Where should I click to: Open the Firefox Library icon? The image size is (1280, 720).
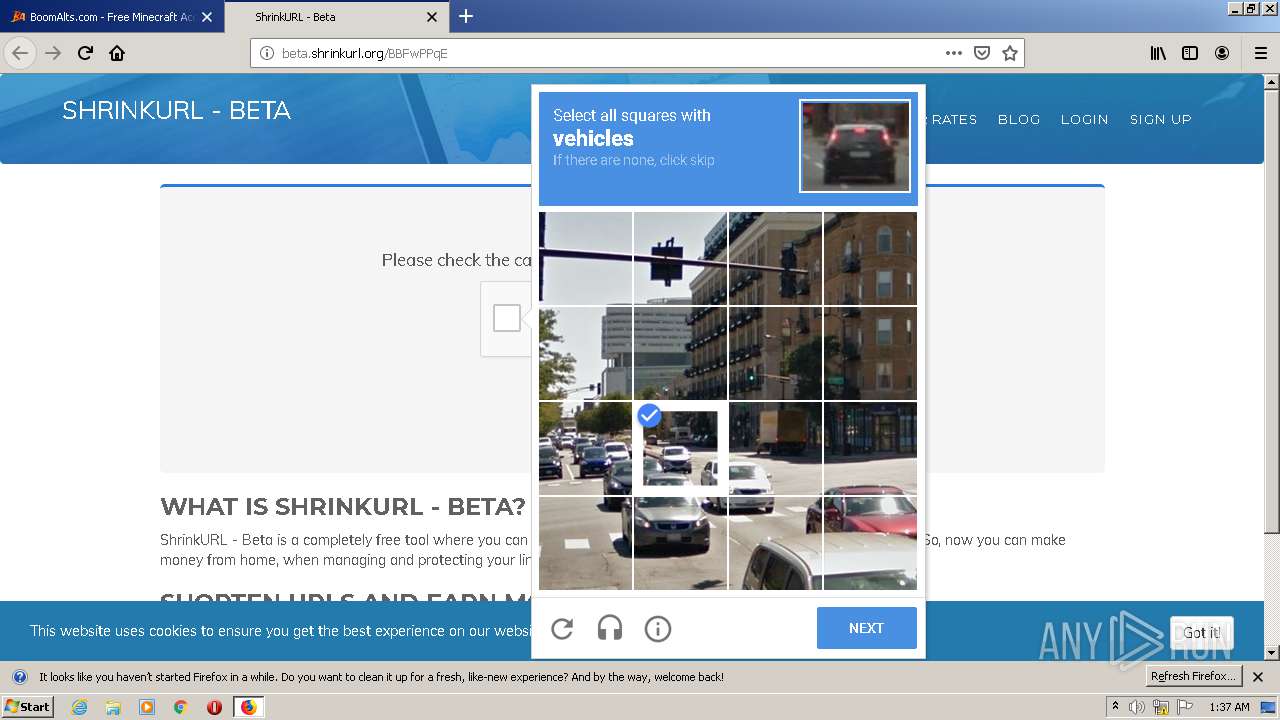click(1158, 53)
